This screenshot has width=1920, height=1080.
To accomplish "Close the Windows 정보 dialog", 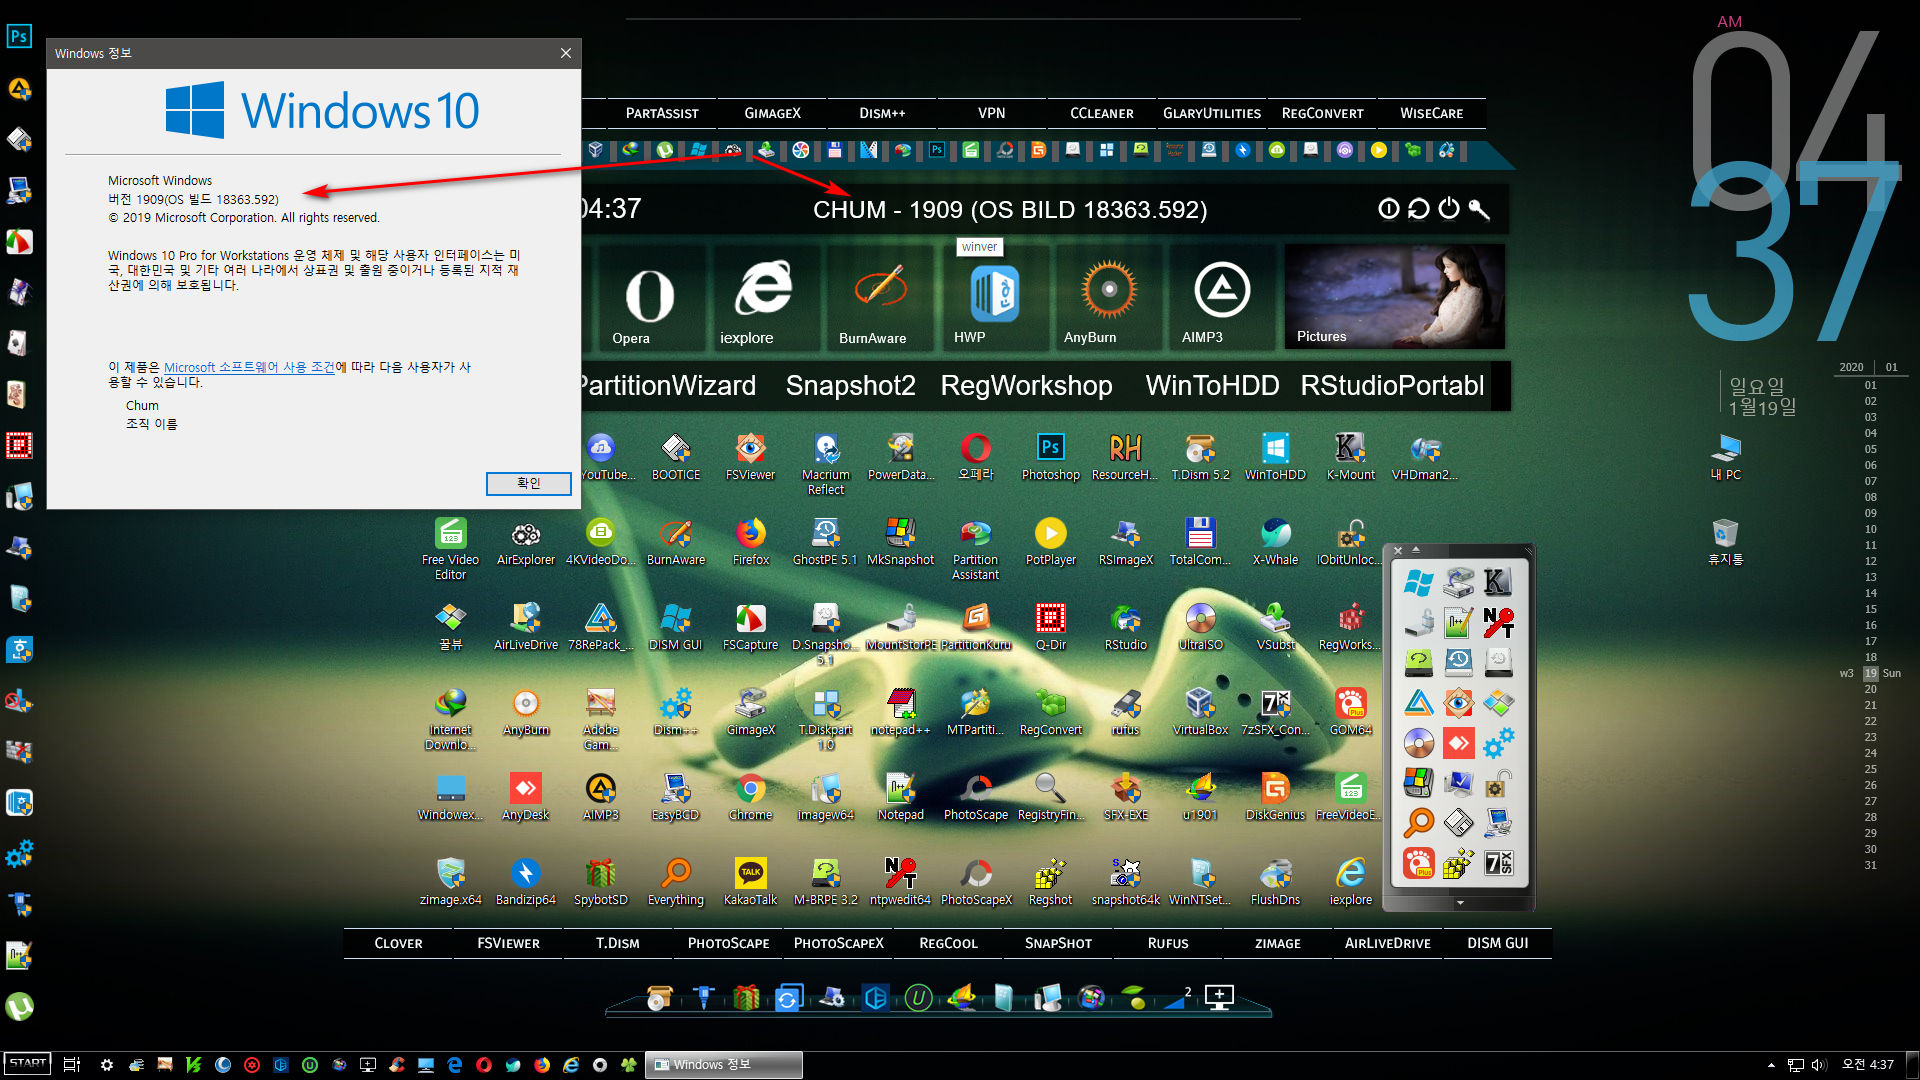I will click(x=565, y=53).
